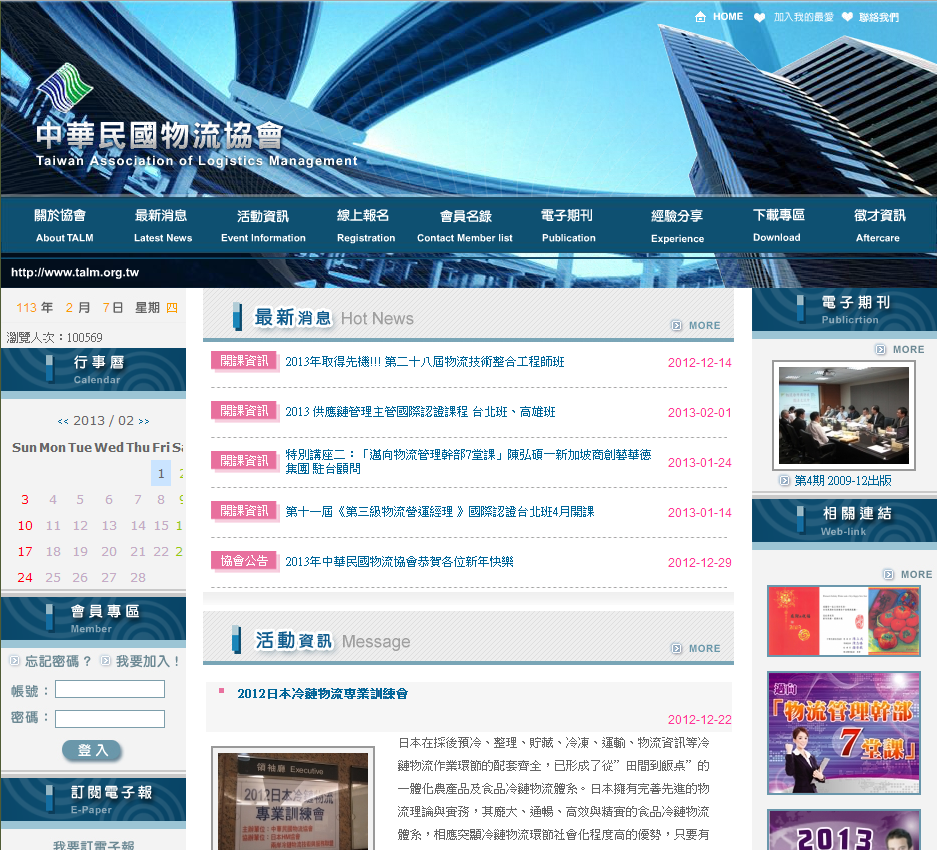Image resolution: width=937 pixels, height=850 pixels.
Task: Click the 密碼 password input field
Action: pyautogui.click(x=110, y=718)
